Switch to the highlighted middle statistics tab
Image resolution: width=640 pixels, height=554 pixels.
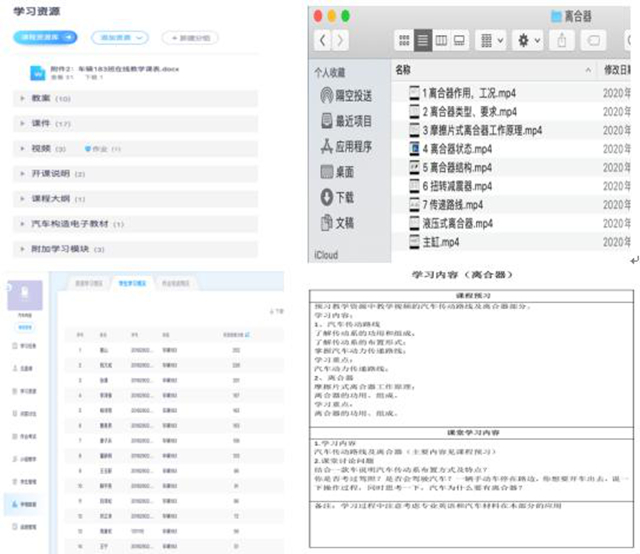pyautogui.click(x=131, y=284)
